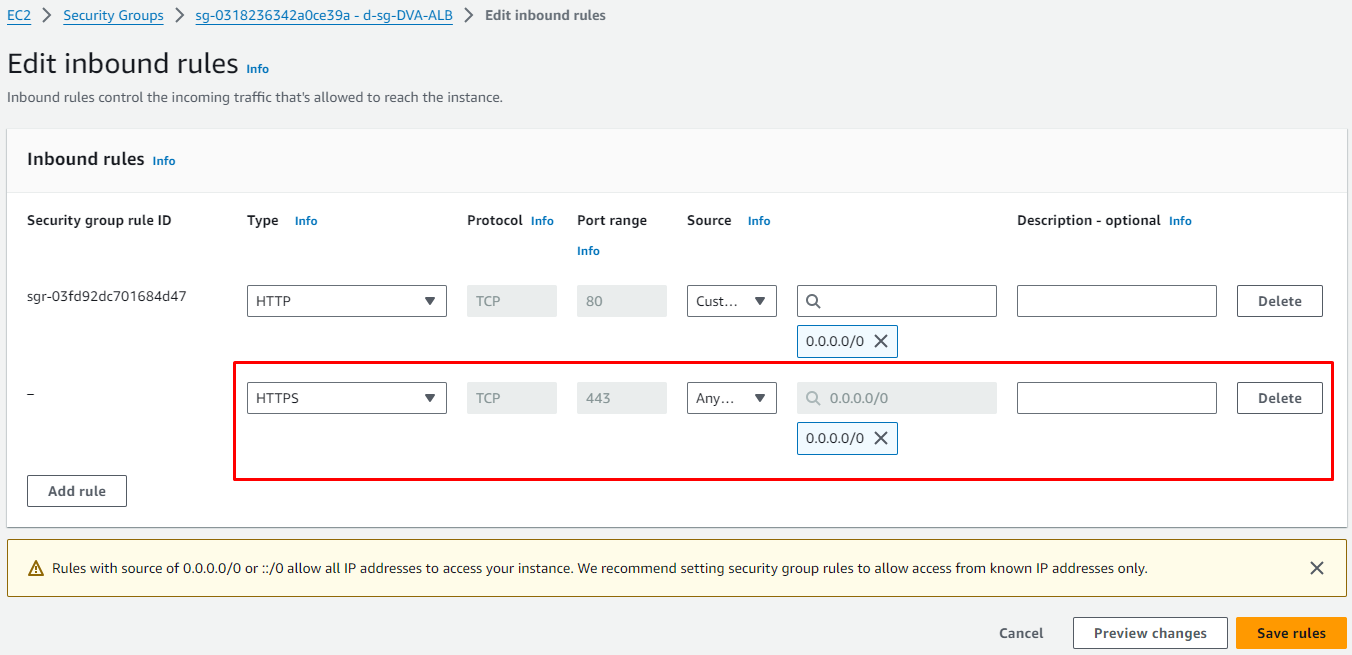Click Info link beside Type column
This screenshot has height=655, width=1352.
tap(306, 221)
